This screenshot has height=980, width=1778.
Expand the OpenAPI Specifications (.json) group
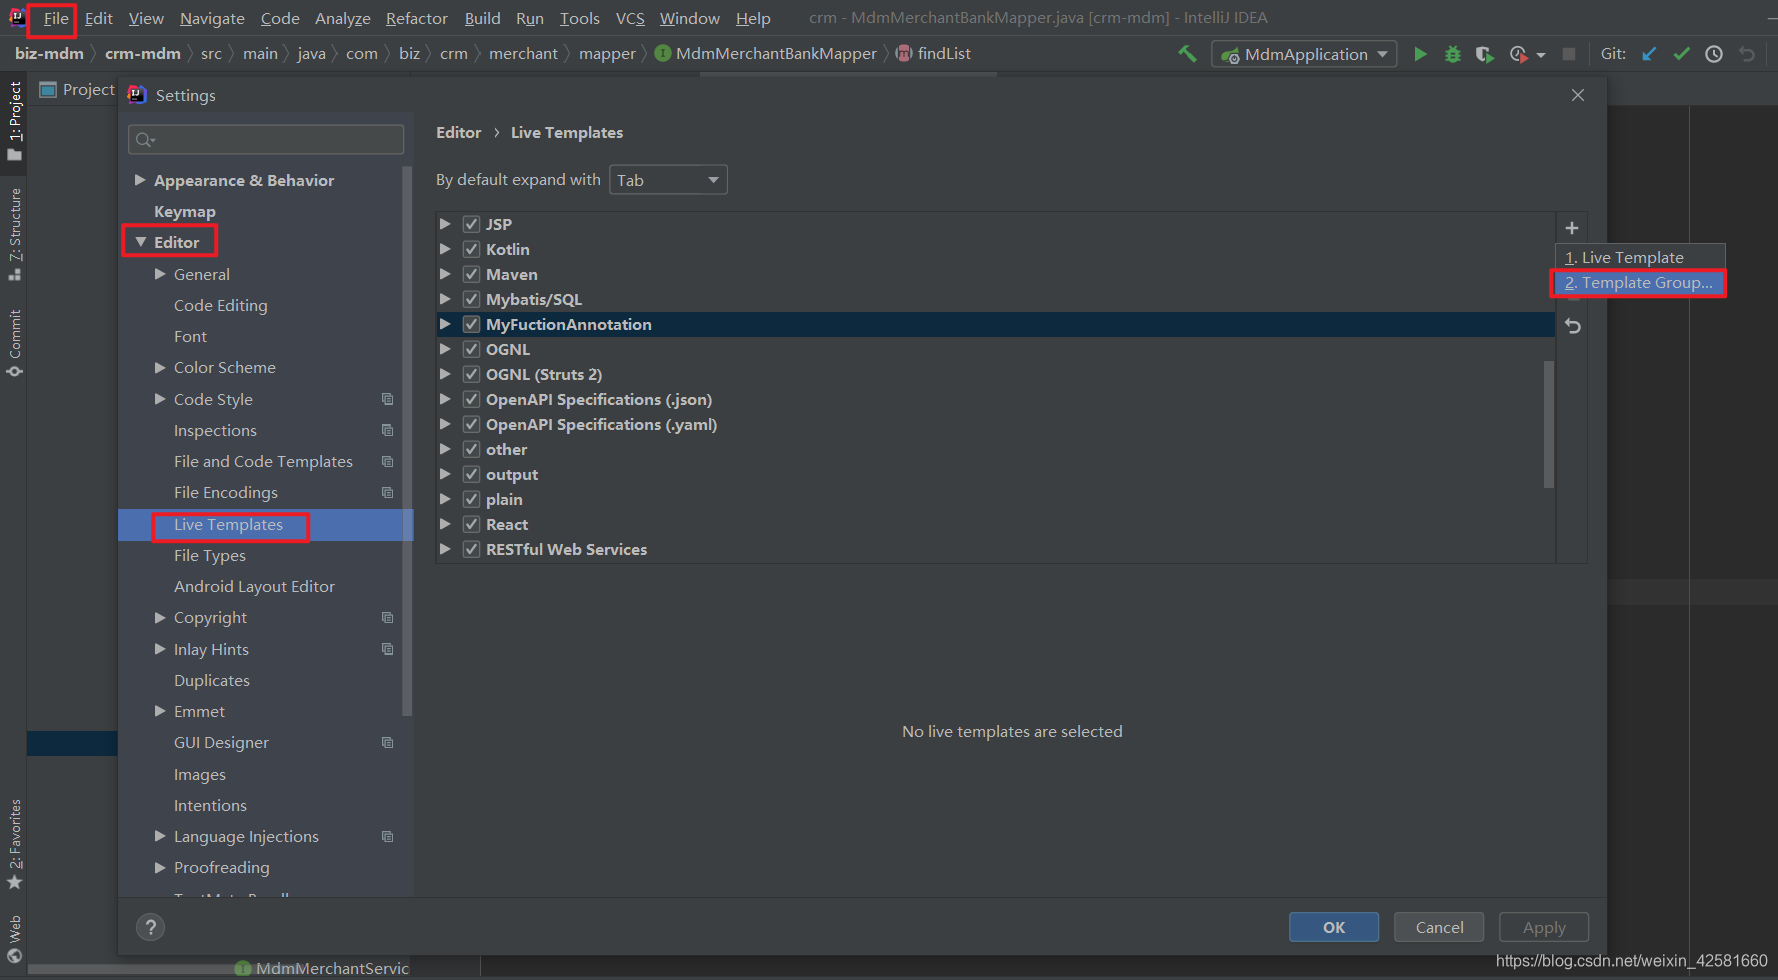click(445, 399)
